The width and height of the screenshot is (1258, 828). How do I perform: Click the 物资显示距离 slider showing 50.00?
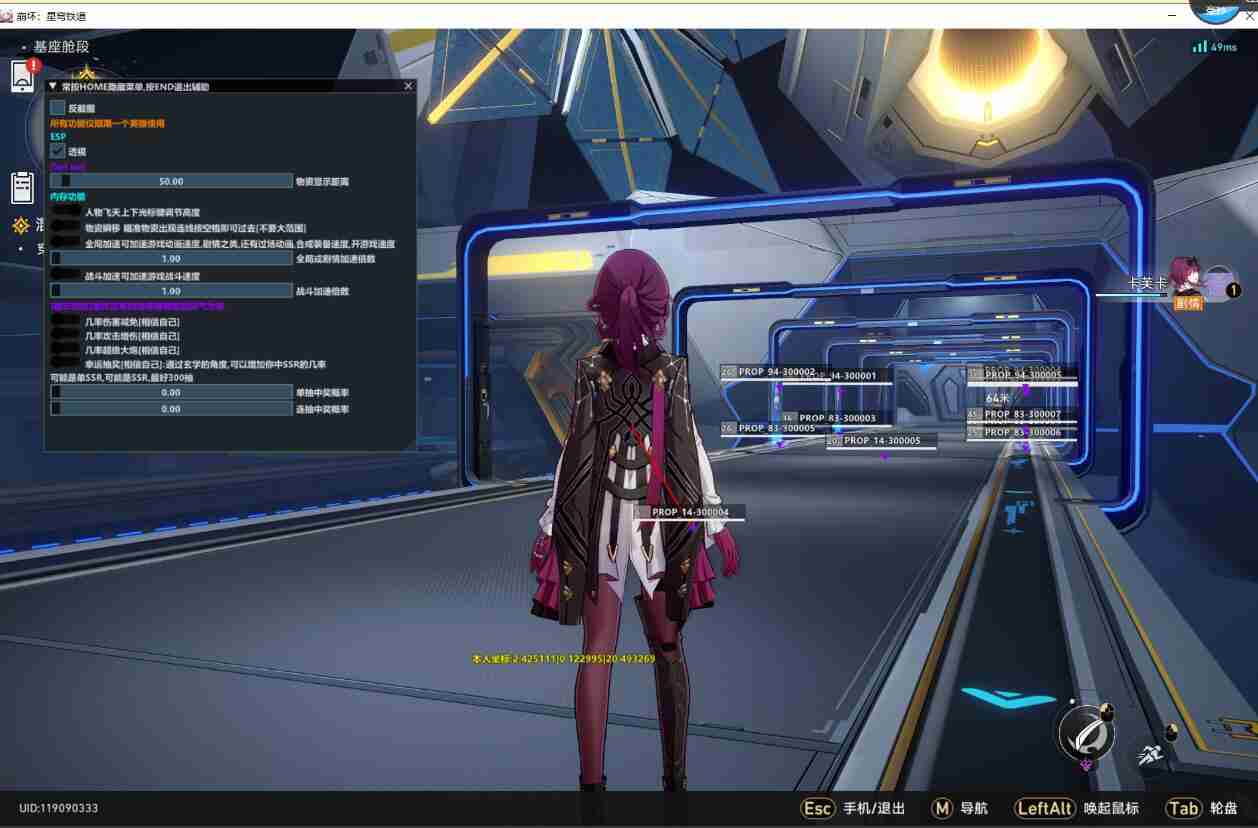[171, 181]
